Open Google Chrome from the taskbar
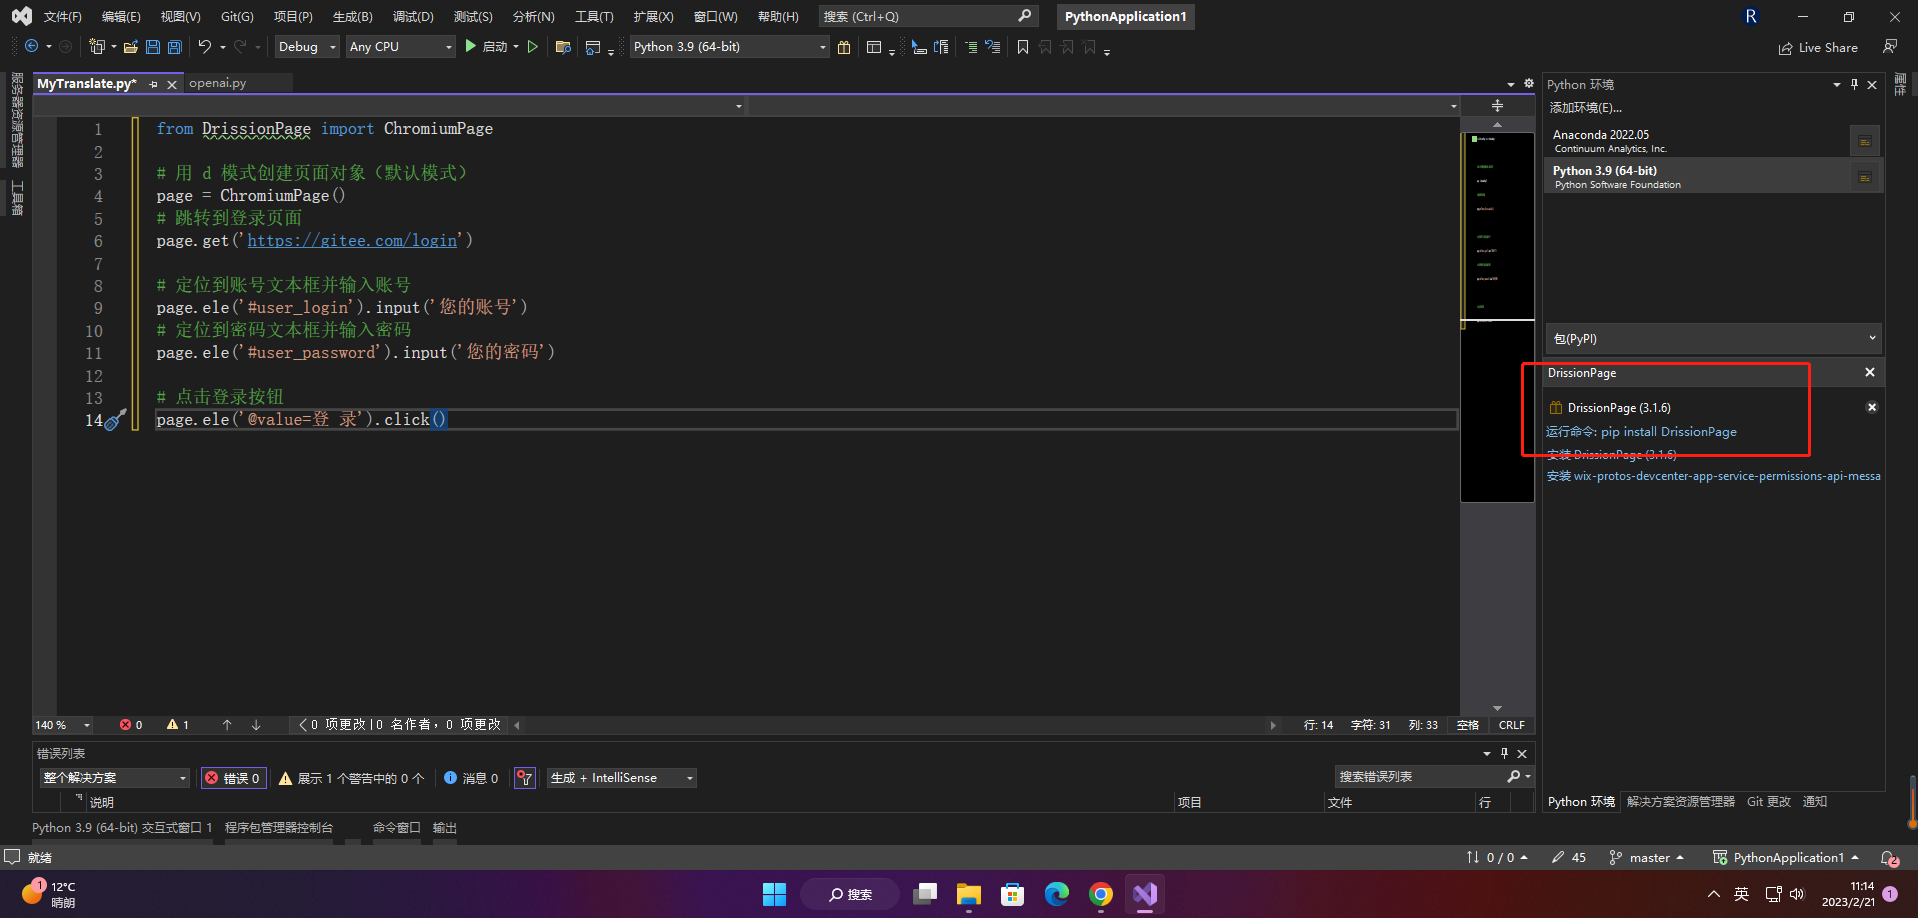This screenshot has width=1918, height=918. click(x=1101, y=894)
